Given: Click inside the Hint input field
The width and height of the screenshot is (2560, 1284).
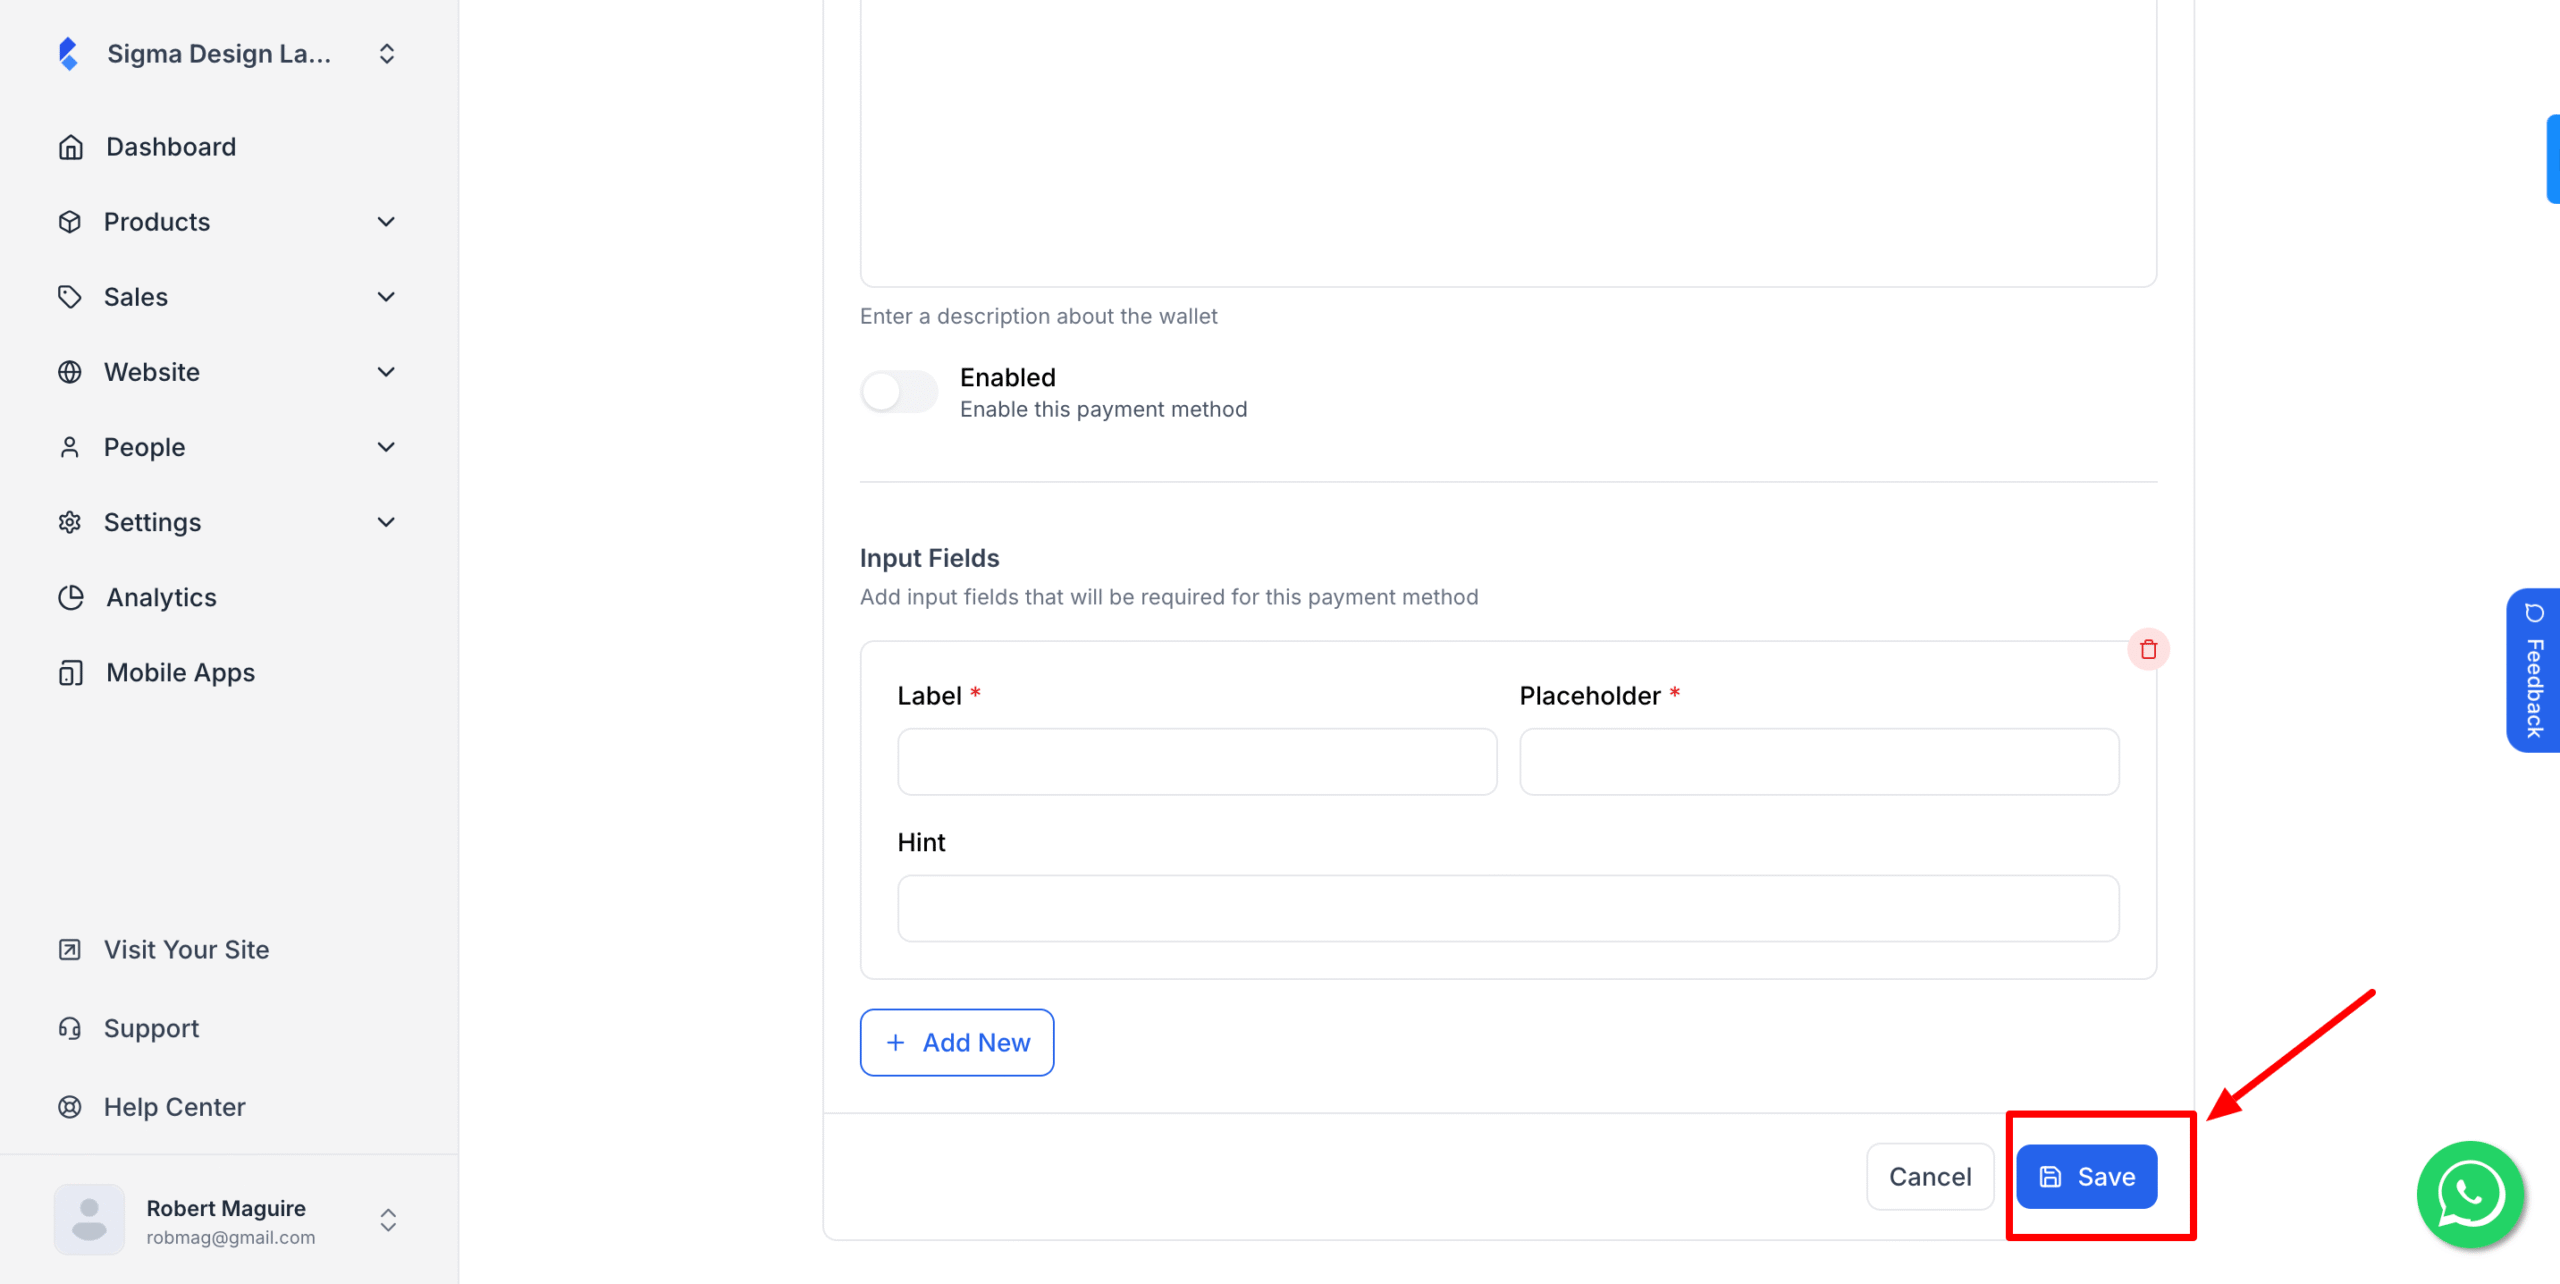Looking at the screenshot, I should click(x=1507, y=907).
